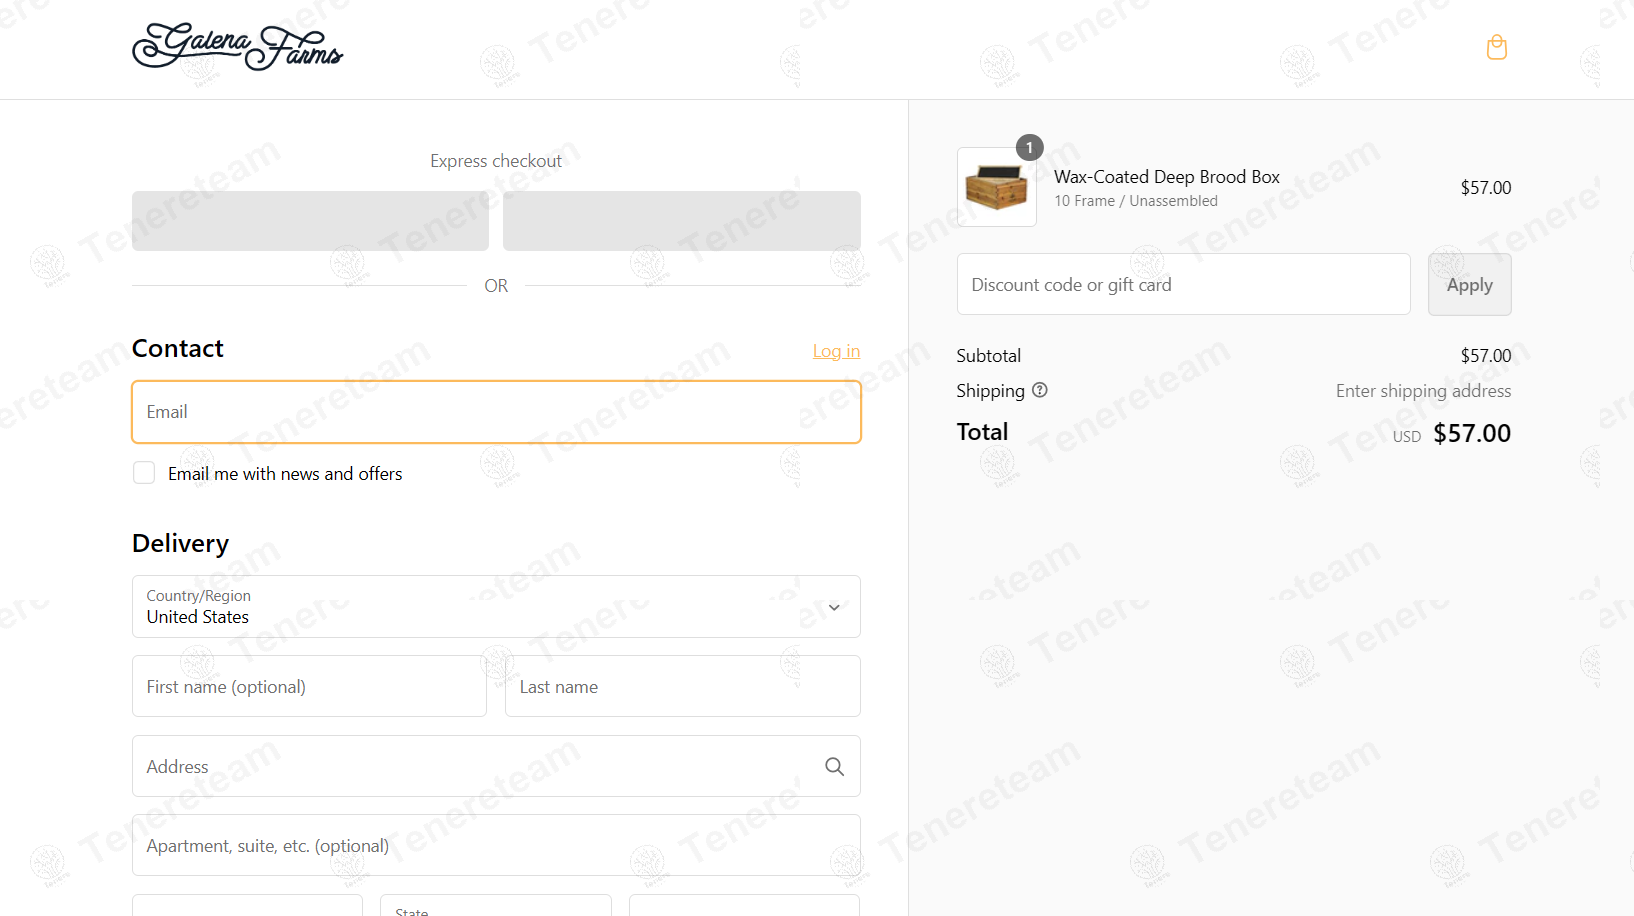Select the Apartment, suite, etc. field
The width and height of the screenshot is (1634, 916).
pyautogui.click(x=496, y=845)
